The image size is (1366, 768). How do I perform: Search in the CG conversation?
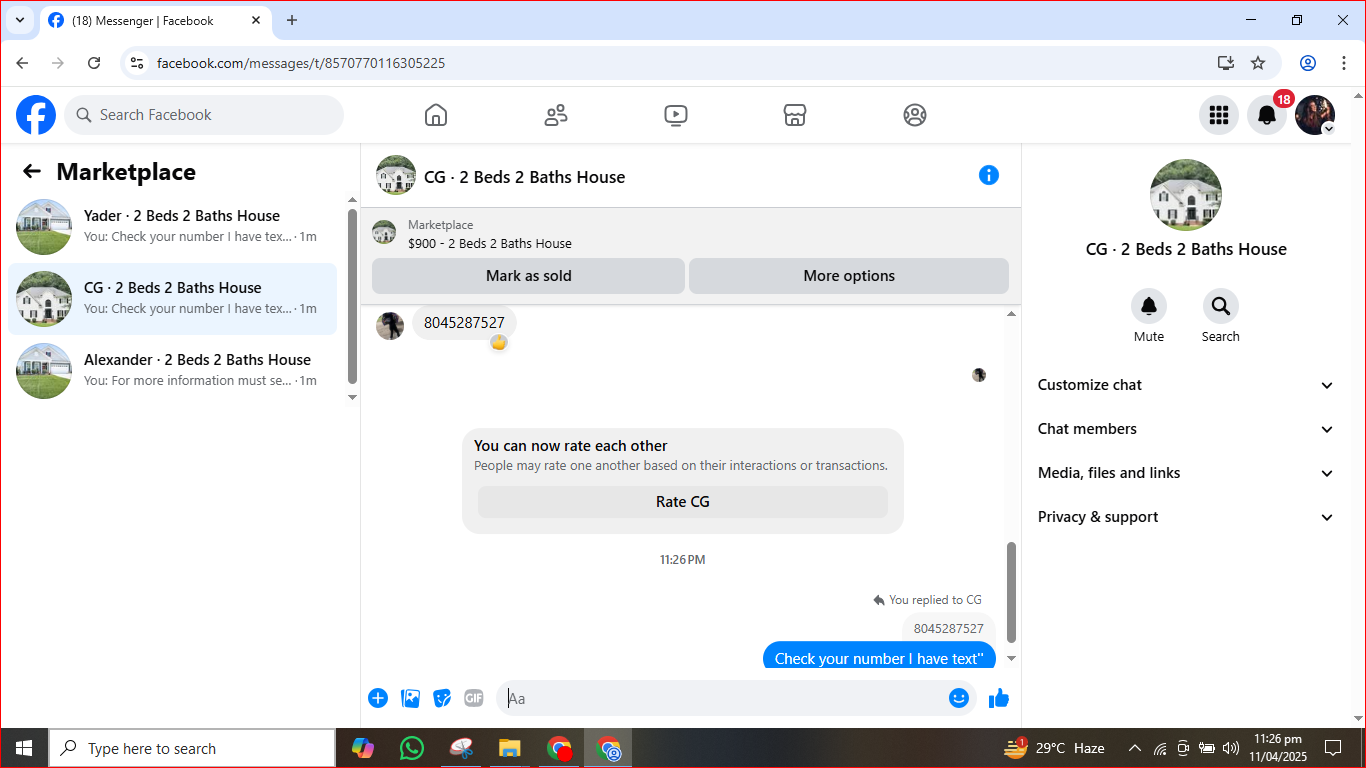point(1221,306)
